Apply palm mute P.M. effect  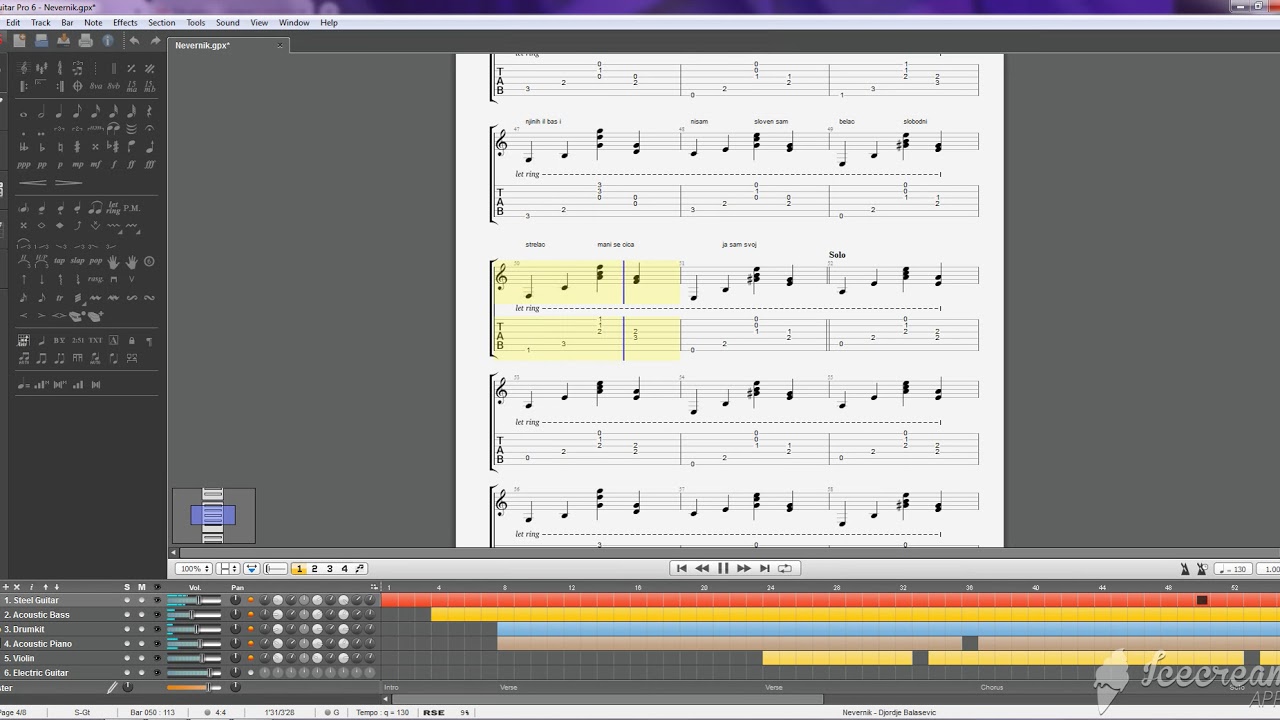(x=131, y=208)
